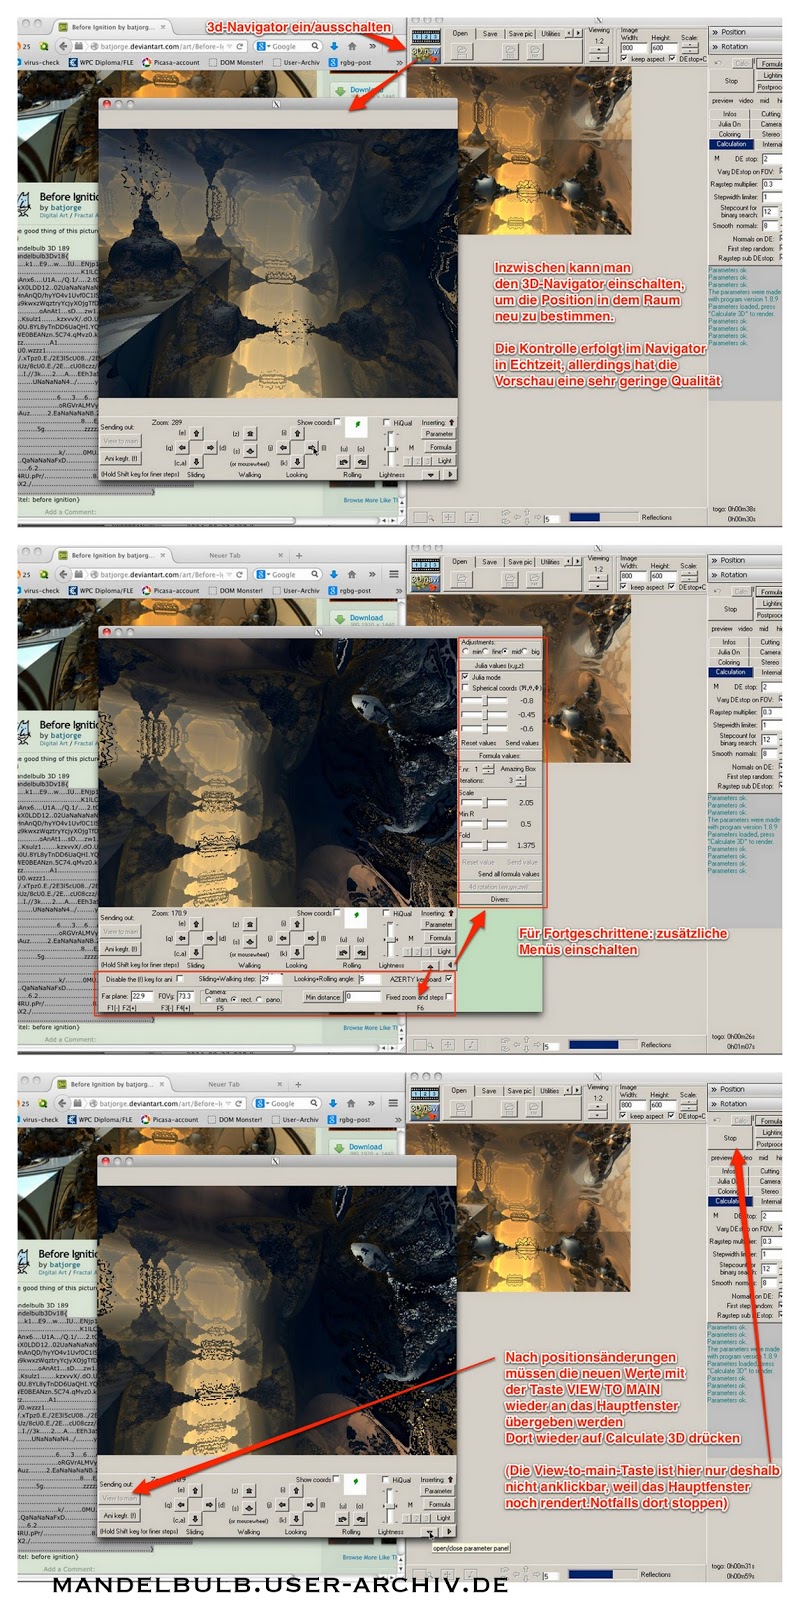The image size is (800, 1600).
Task: Toggle AZERTY keyboard checkbox
Action: (x=449, y=979)
